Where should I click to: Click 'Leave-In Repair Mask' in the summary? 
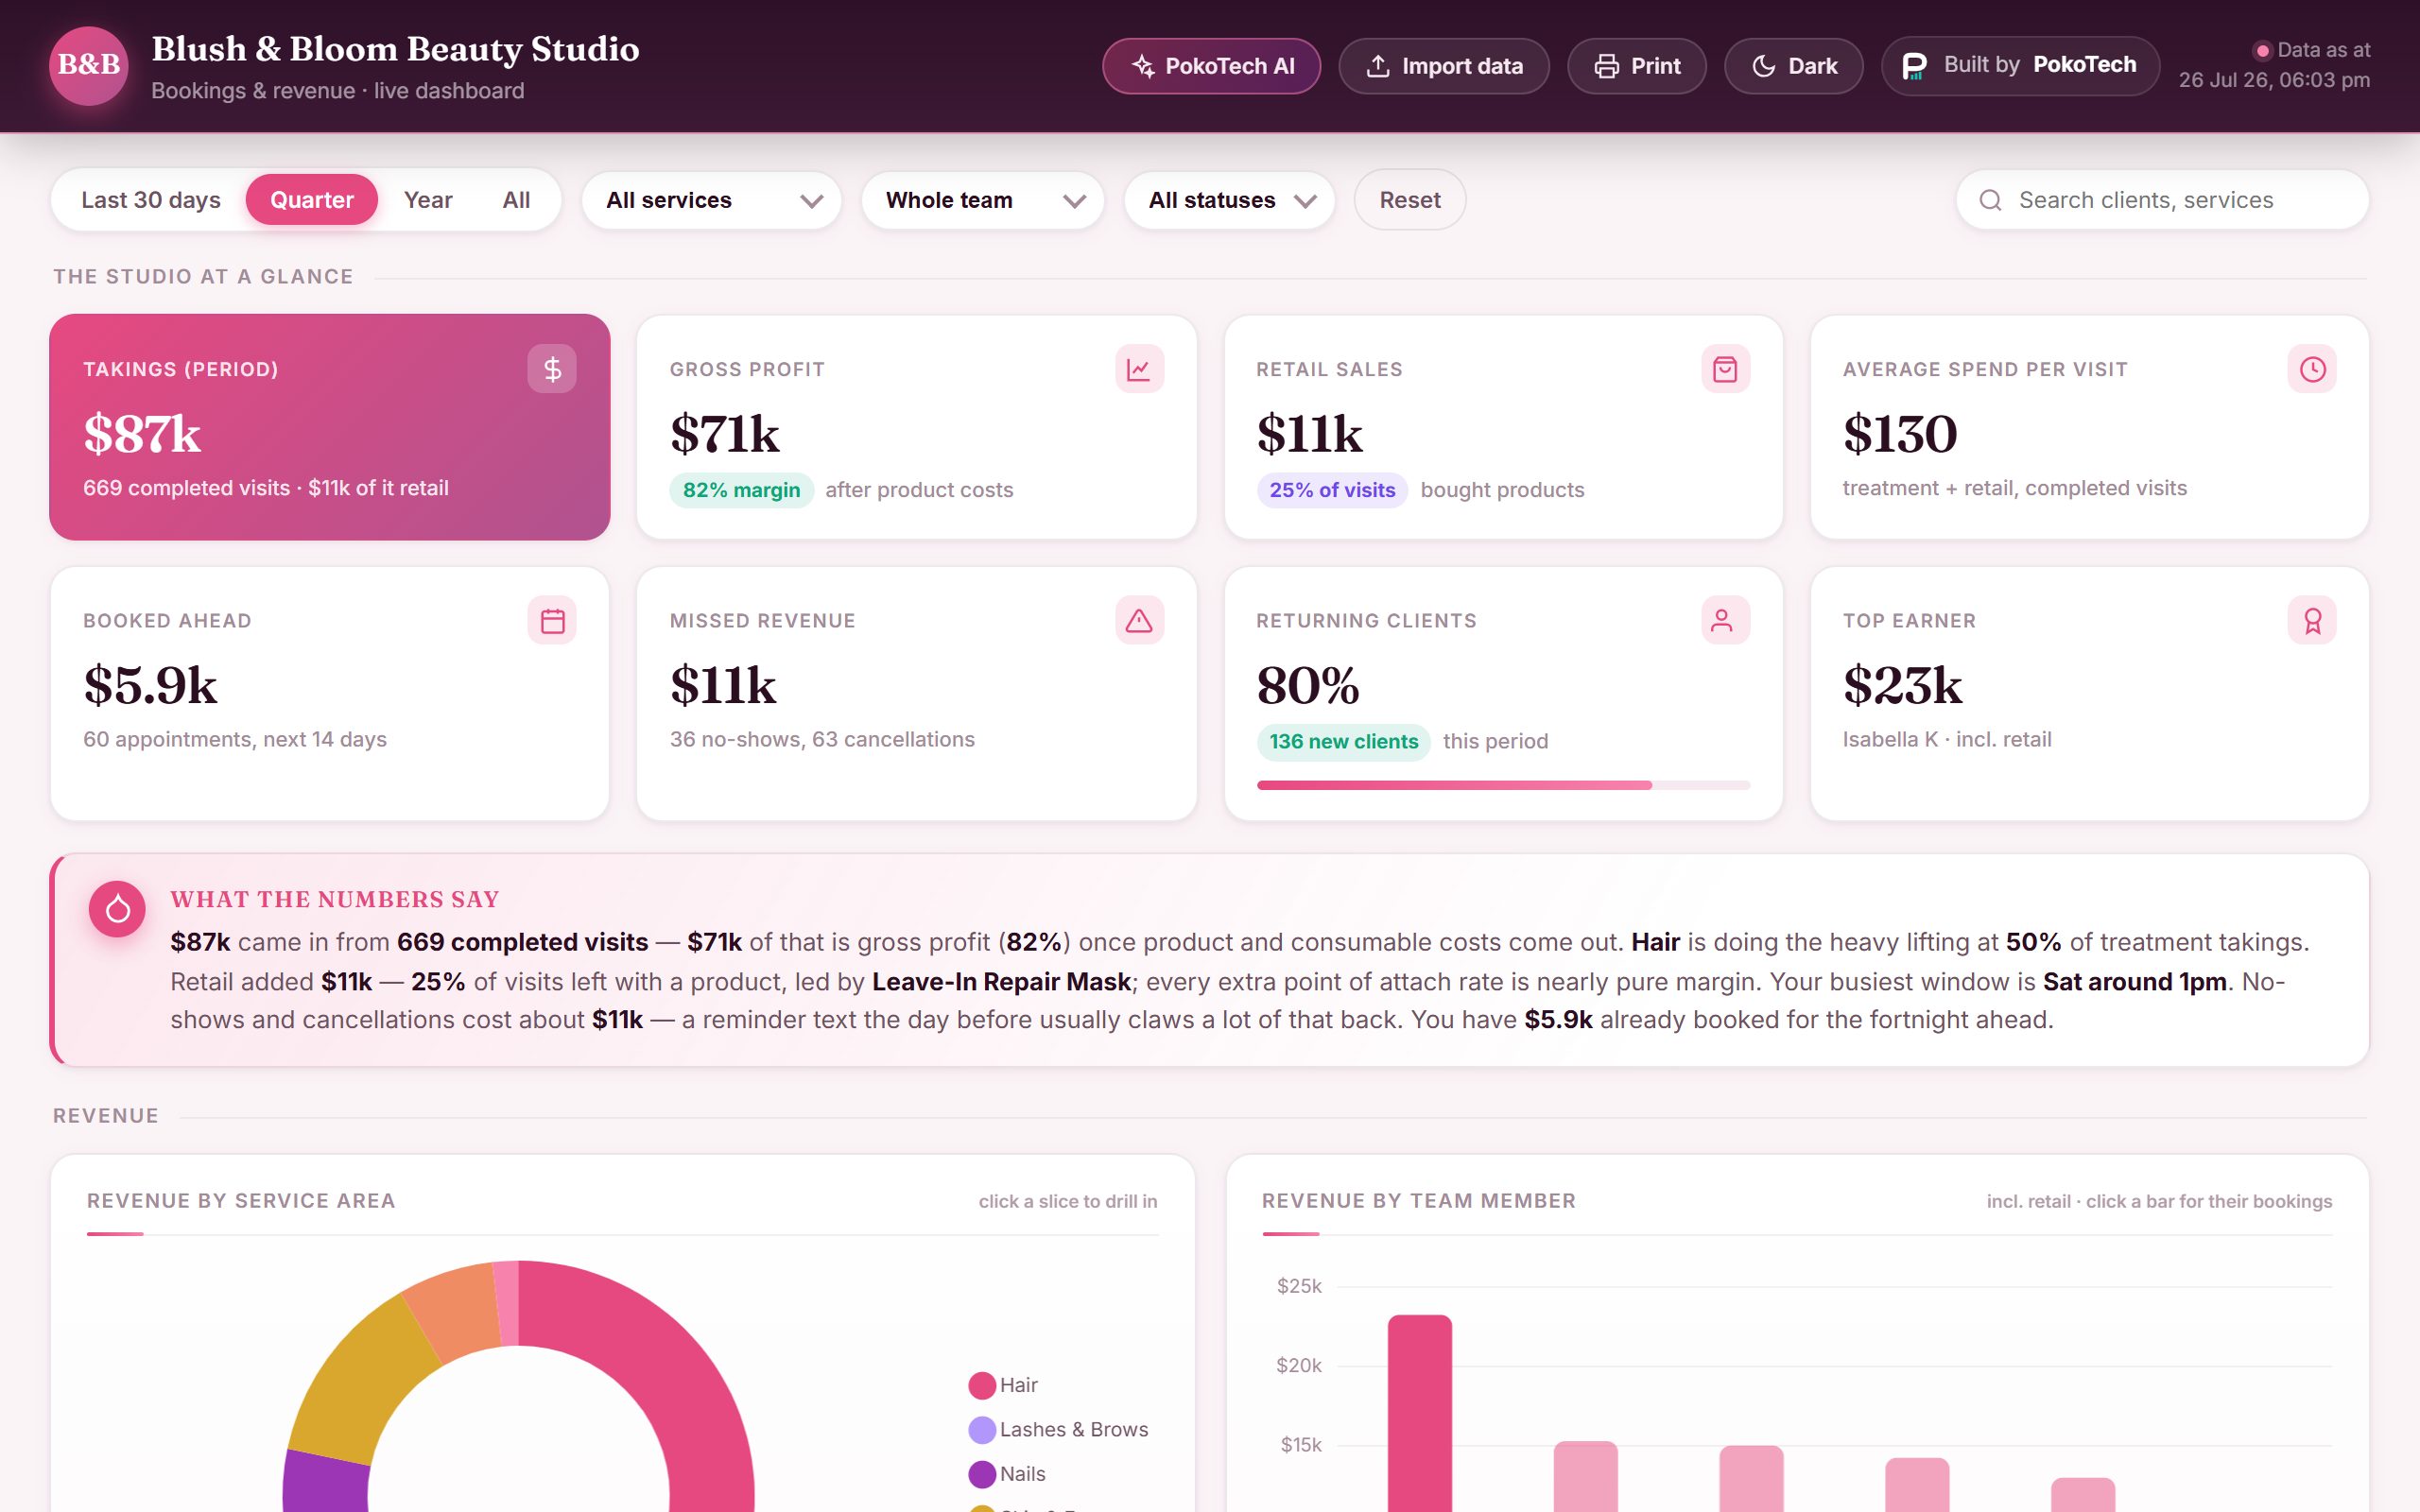point(1001,981)
